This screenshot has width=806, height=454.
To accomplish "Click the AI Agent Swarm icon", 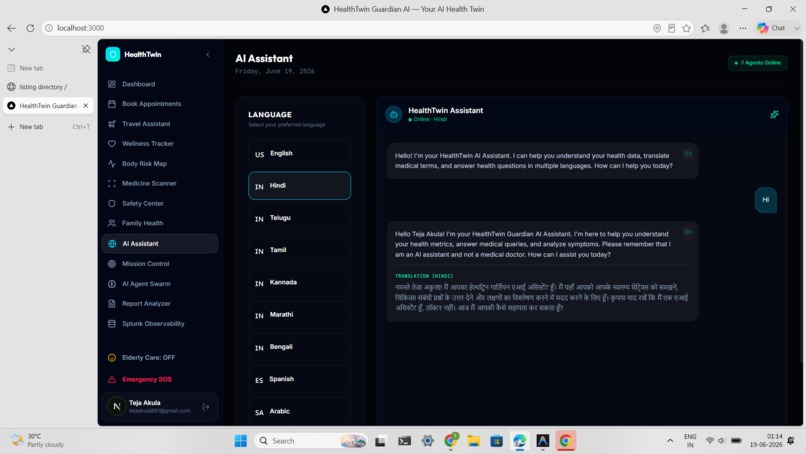I will click(x=112, y=284).
